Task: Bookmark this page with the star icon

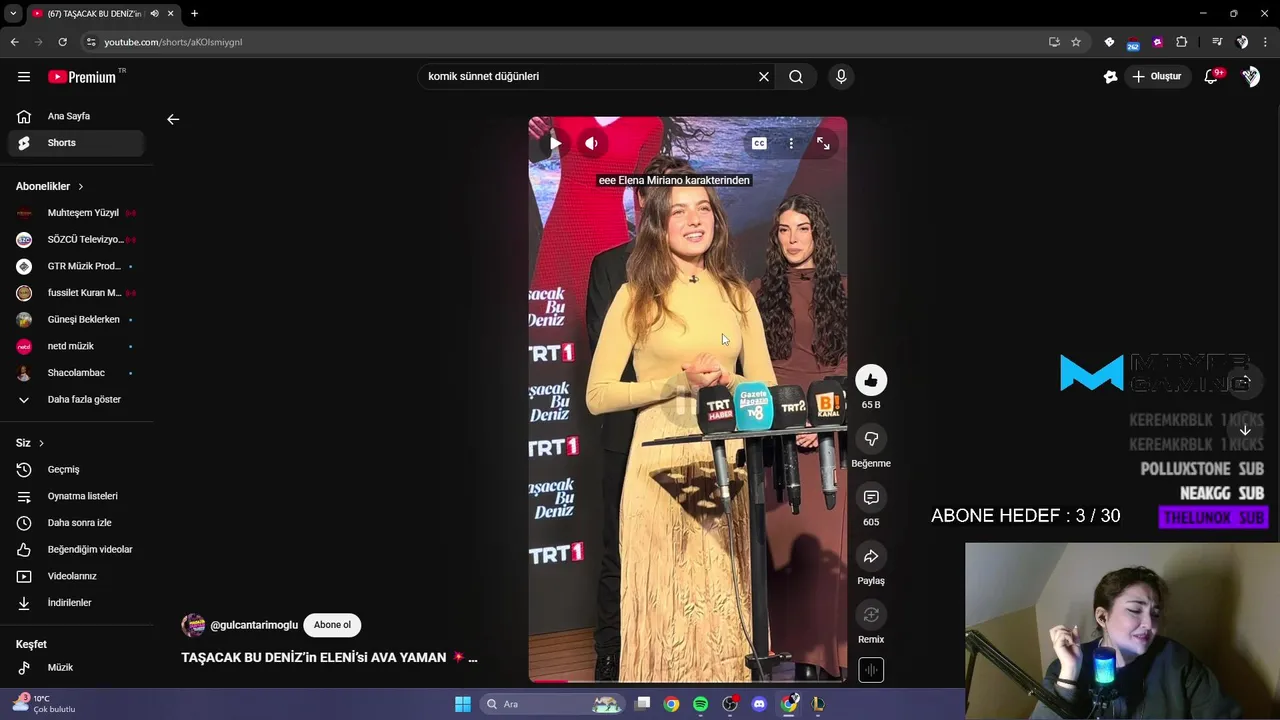Action: coord(1076,42)
